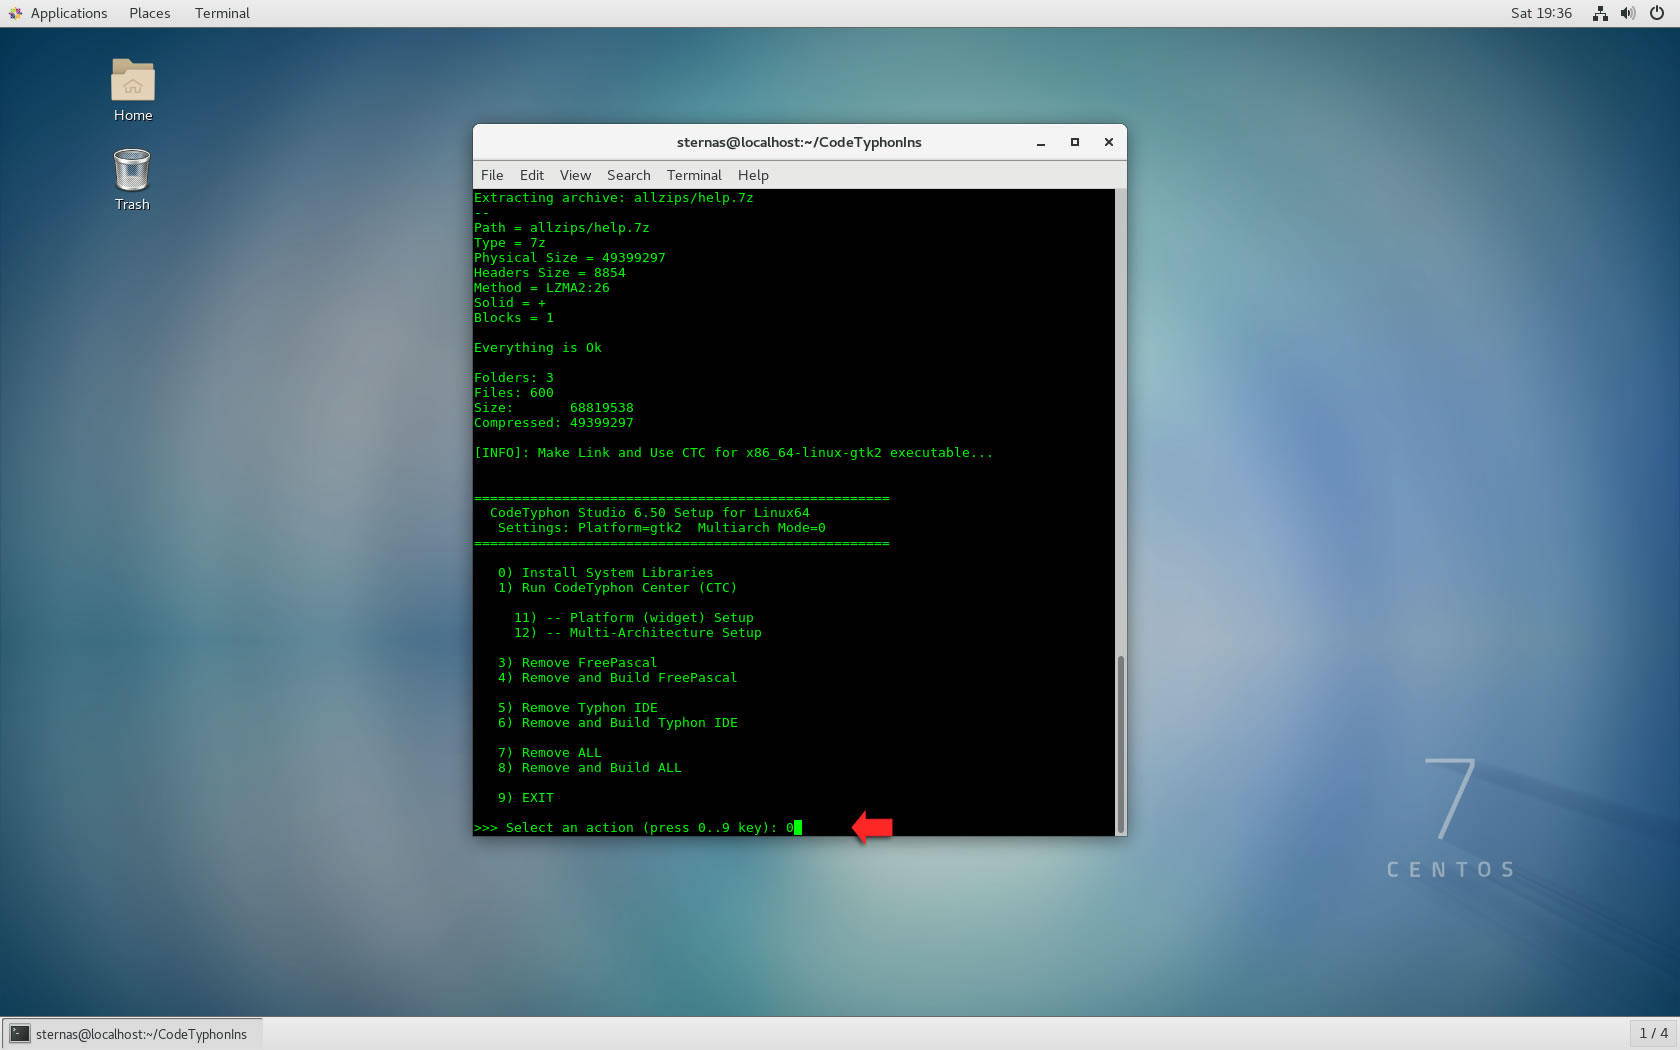Click the 1 / 4 workspace switcher
The width and height of the screenshot is (1680, 1050).
click(x=1653, y=1033)
